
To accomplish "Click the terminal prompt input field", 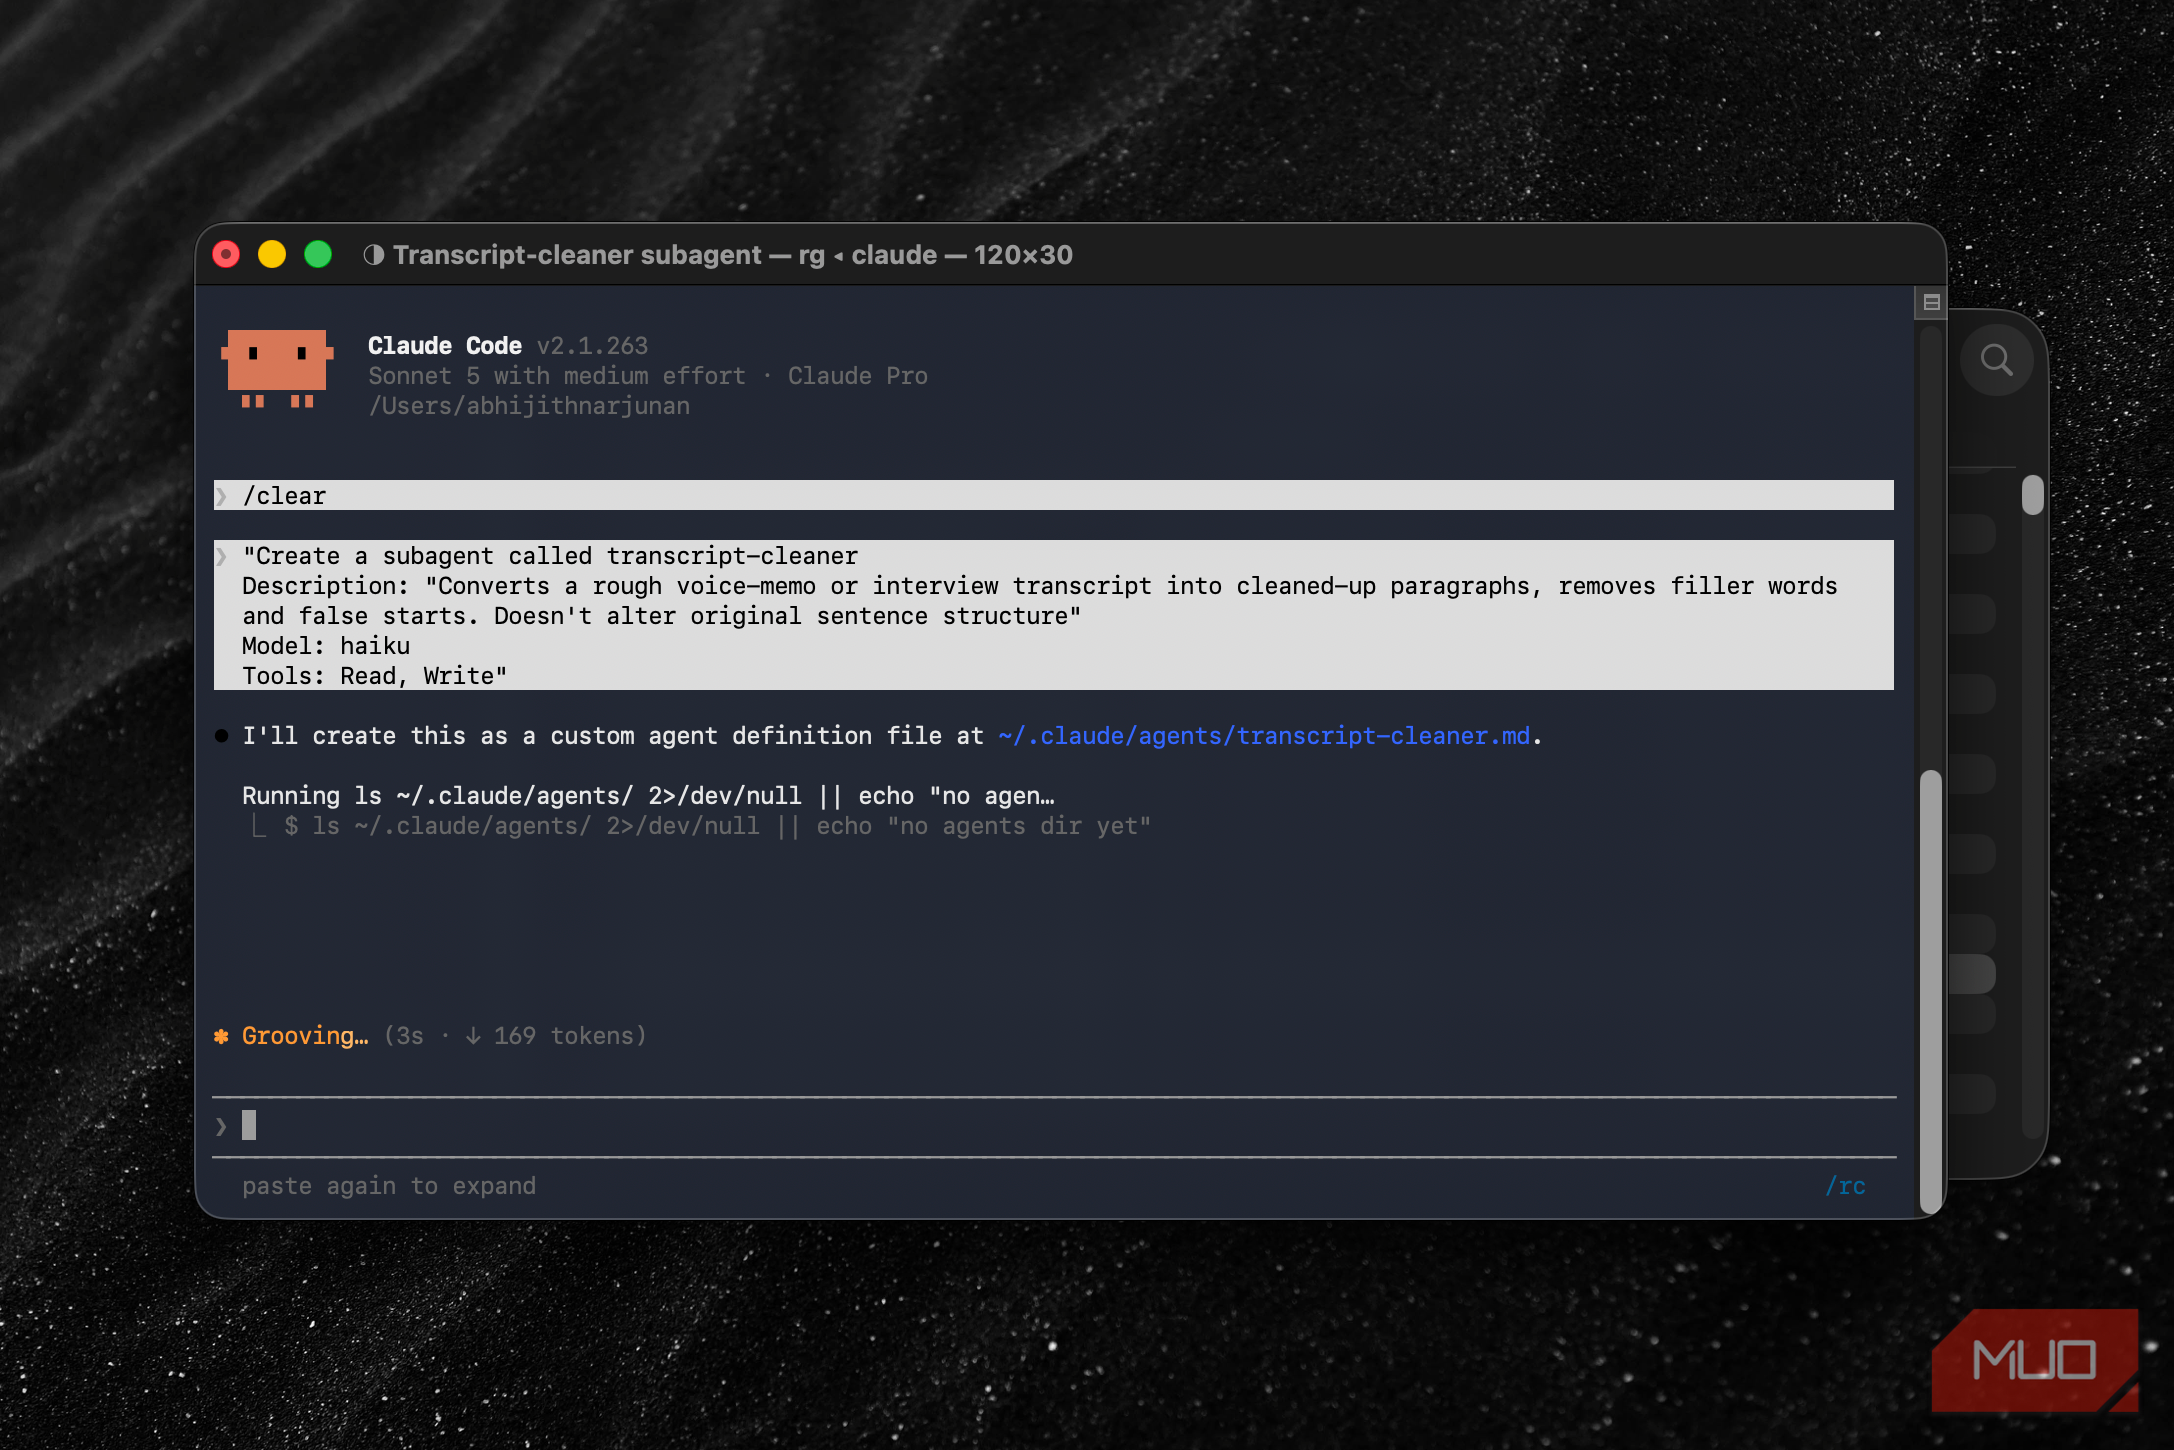I will (1054, 1127).
